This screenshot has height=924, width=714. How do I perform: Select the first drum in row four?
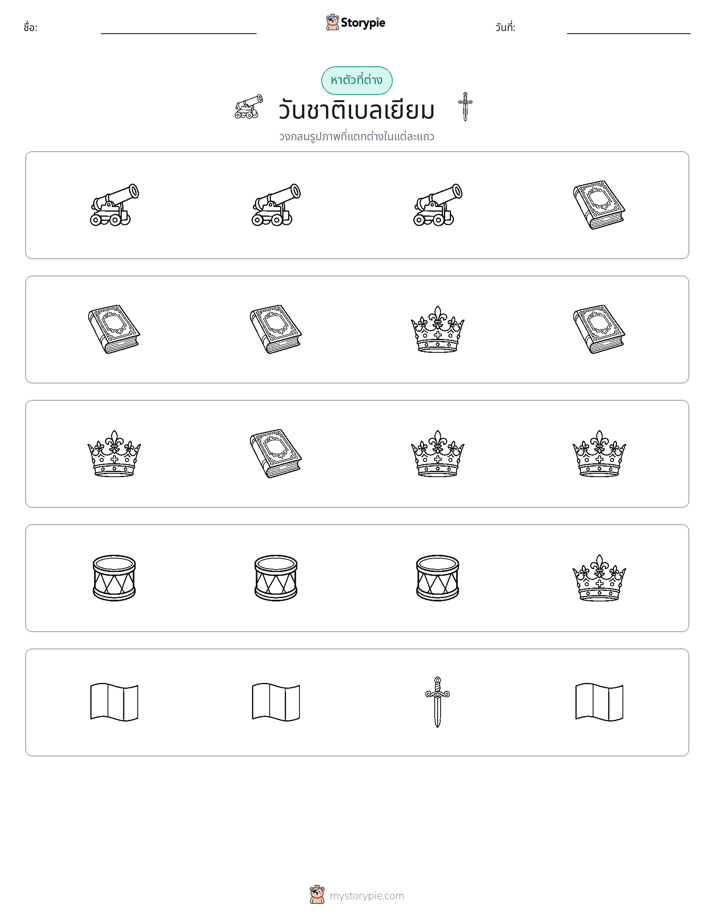point(114,578)
